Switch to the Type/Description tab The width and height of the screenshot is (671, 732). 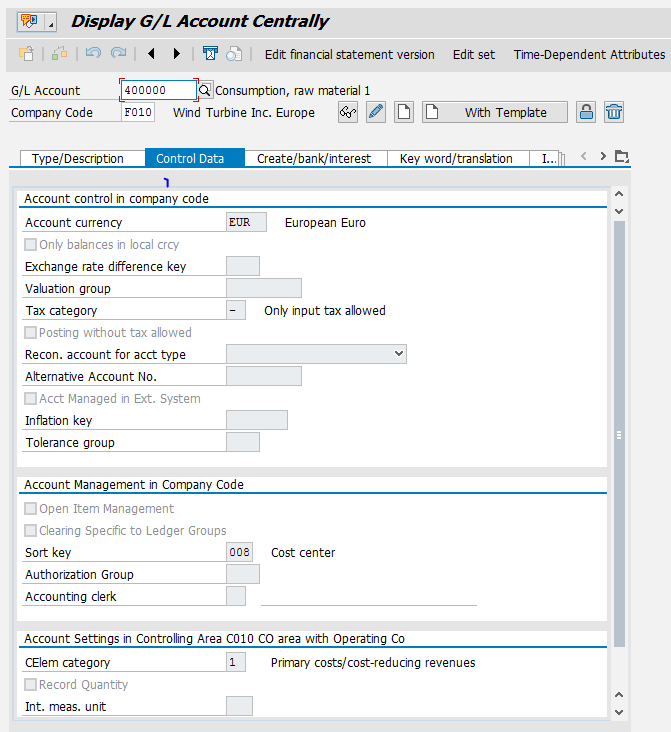(78, 158)
